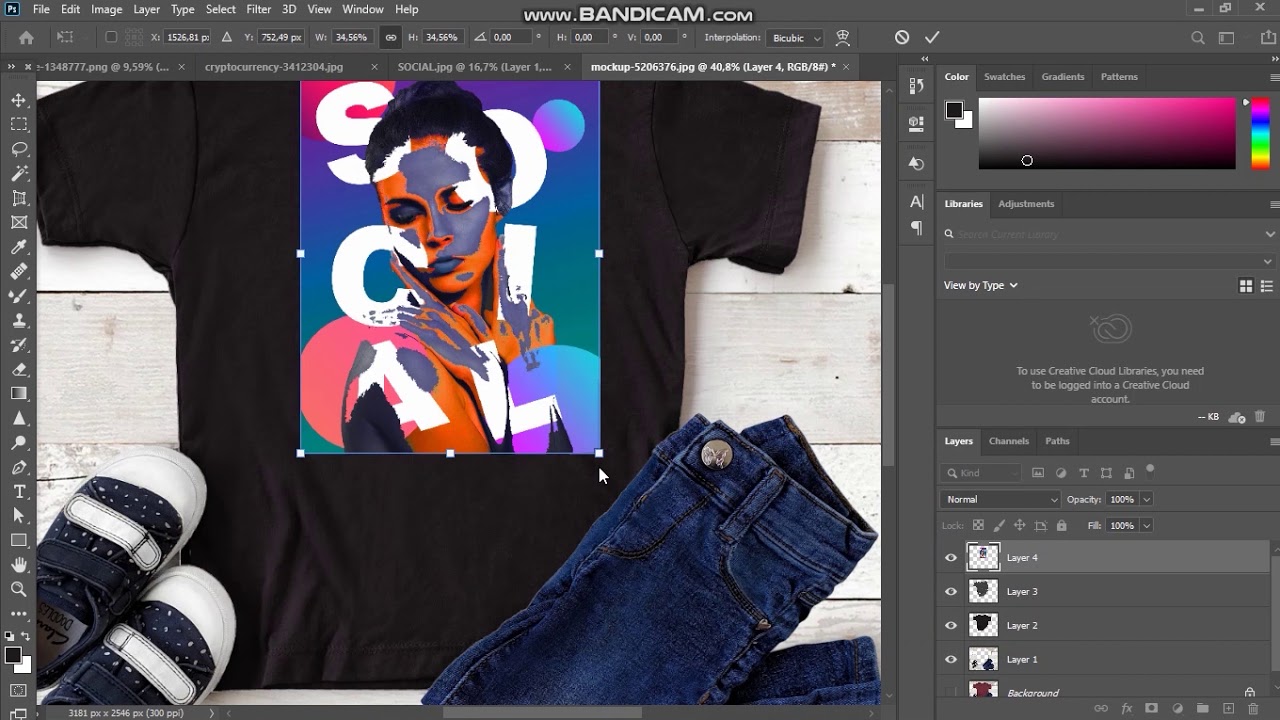1280x720 pixels.
Task: Toggle lock all for the layer
Action: [x=1061, y=525]
